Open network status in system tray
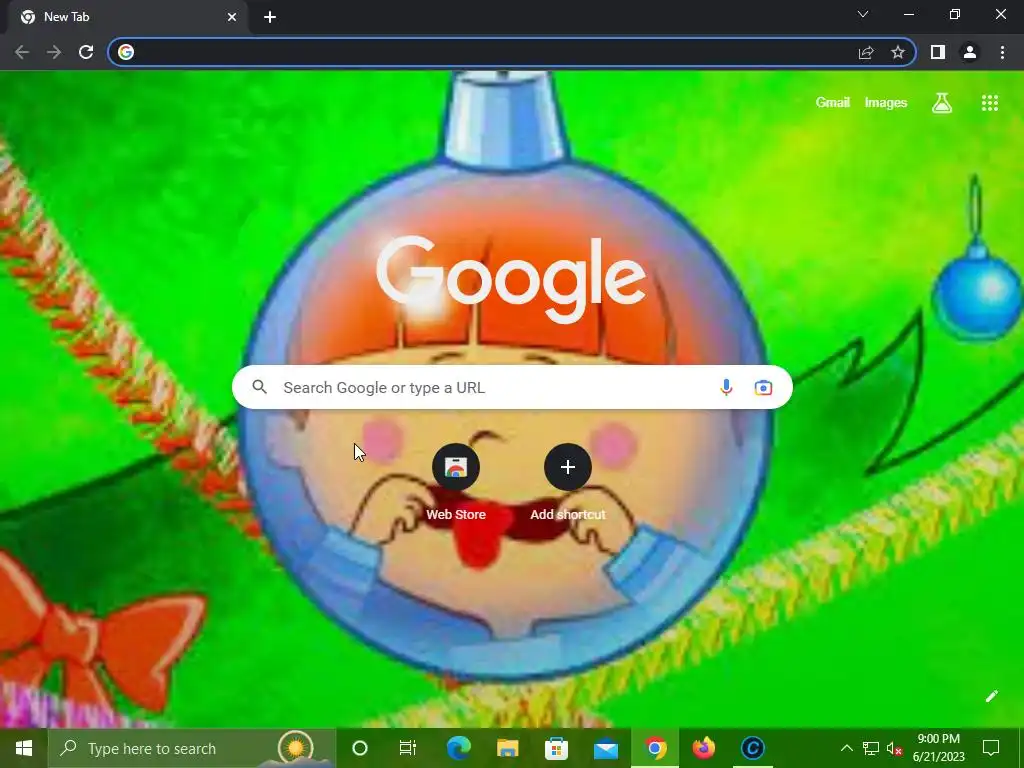1024x768 pixels. point(871,748)
